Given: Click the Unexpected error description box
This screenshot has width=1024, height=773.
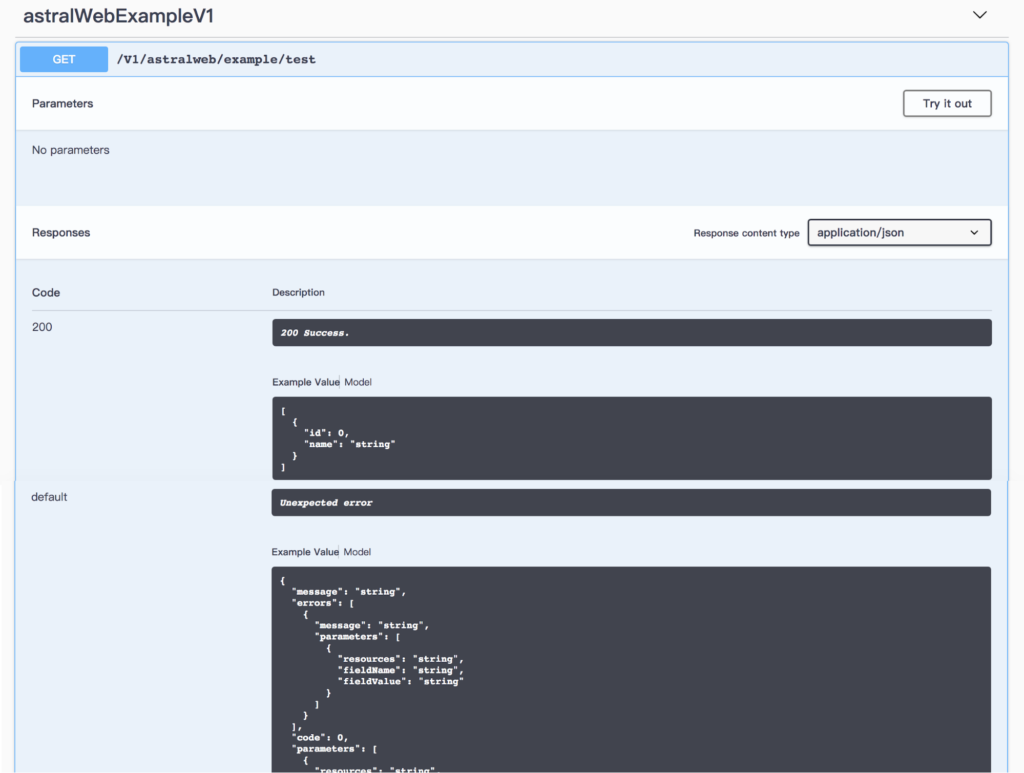Looking at the screenshot, I should click(x=631, y=503).
